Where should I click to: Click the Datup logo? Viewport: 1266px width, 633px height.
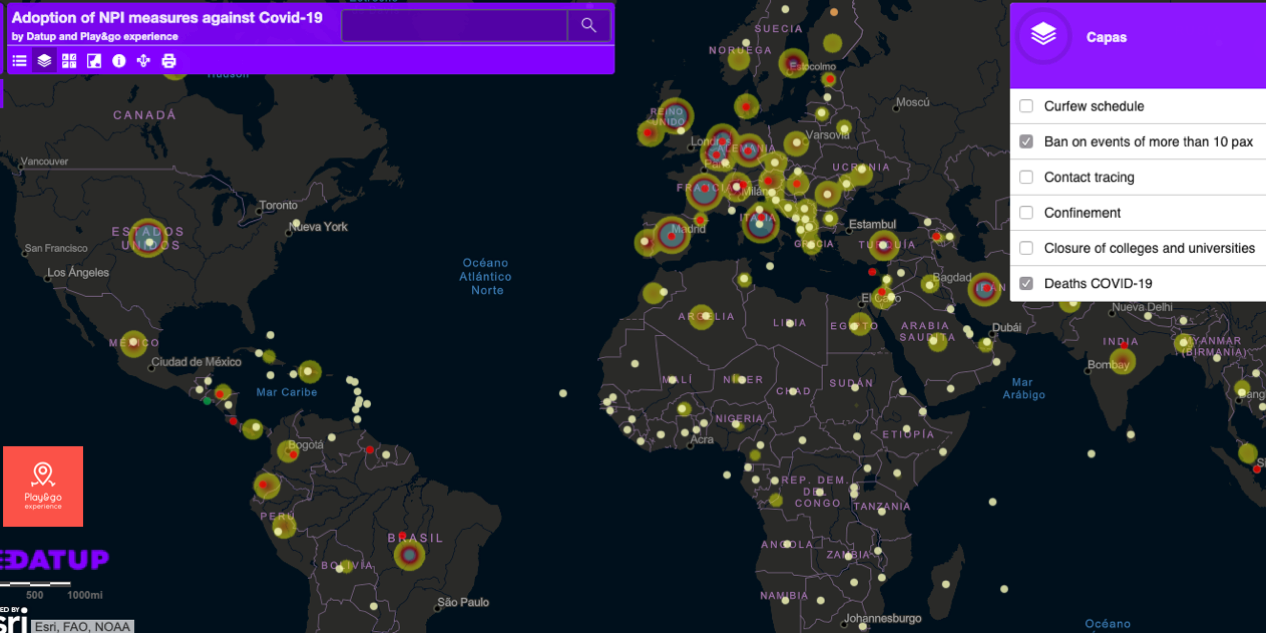pyautogui.click(x=55, y=560)
